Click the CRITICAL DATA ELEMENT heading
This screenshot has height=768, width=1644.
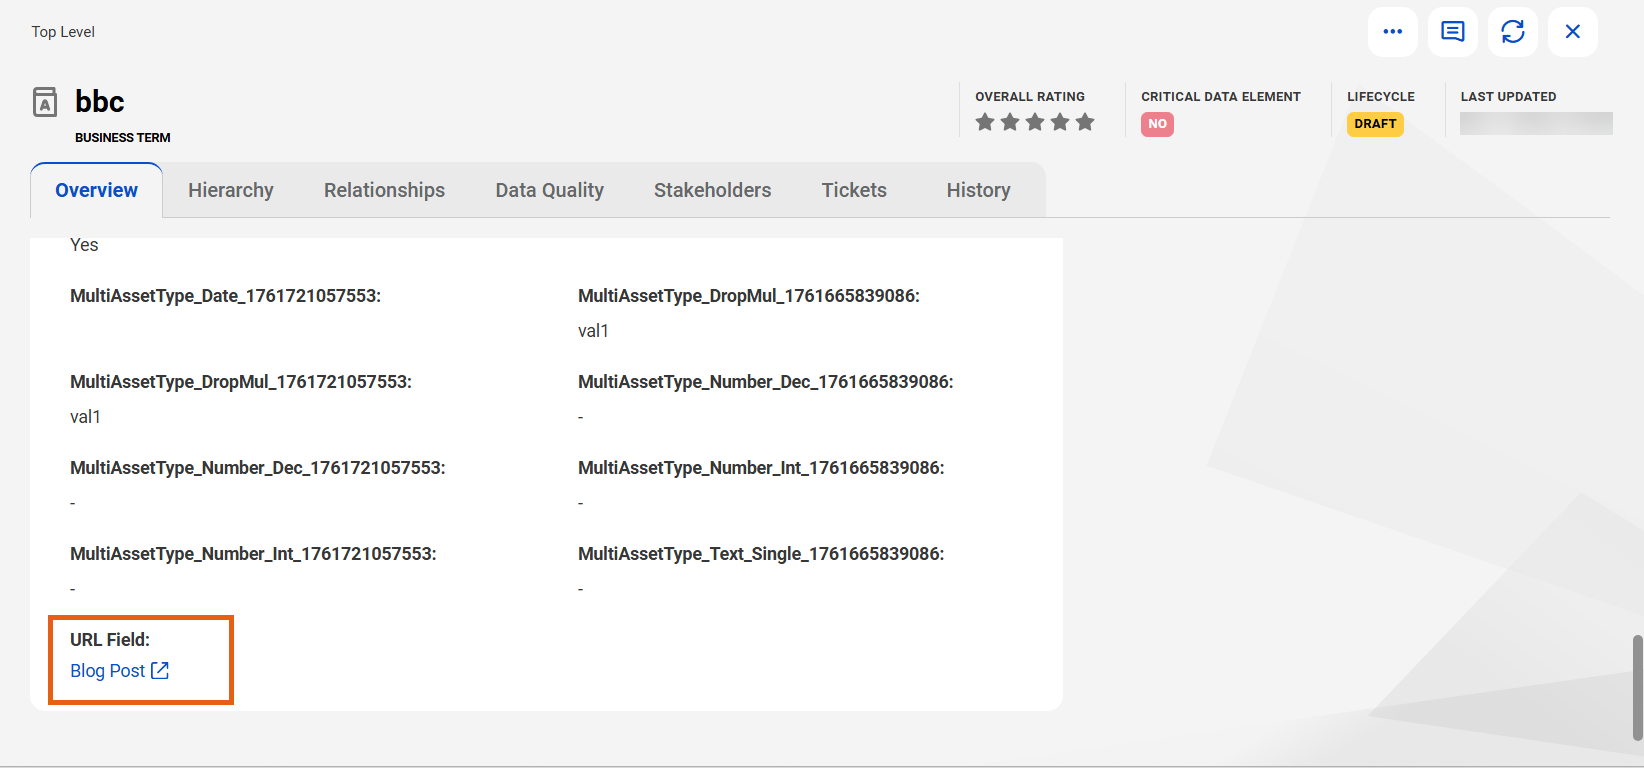[x=1221, y=97]
